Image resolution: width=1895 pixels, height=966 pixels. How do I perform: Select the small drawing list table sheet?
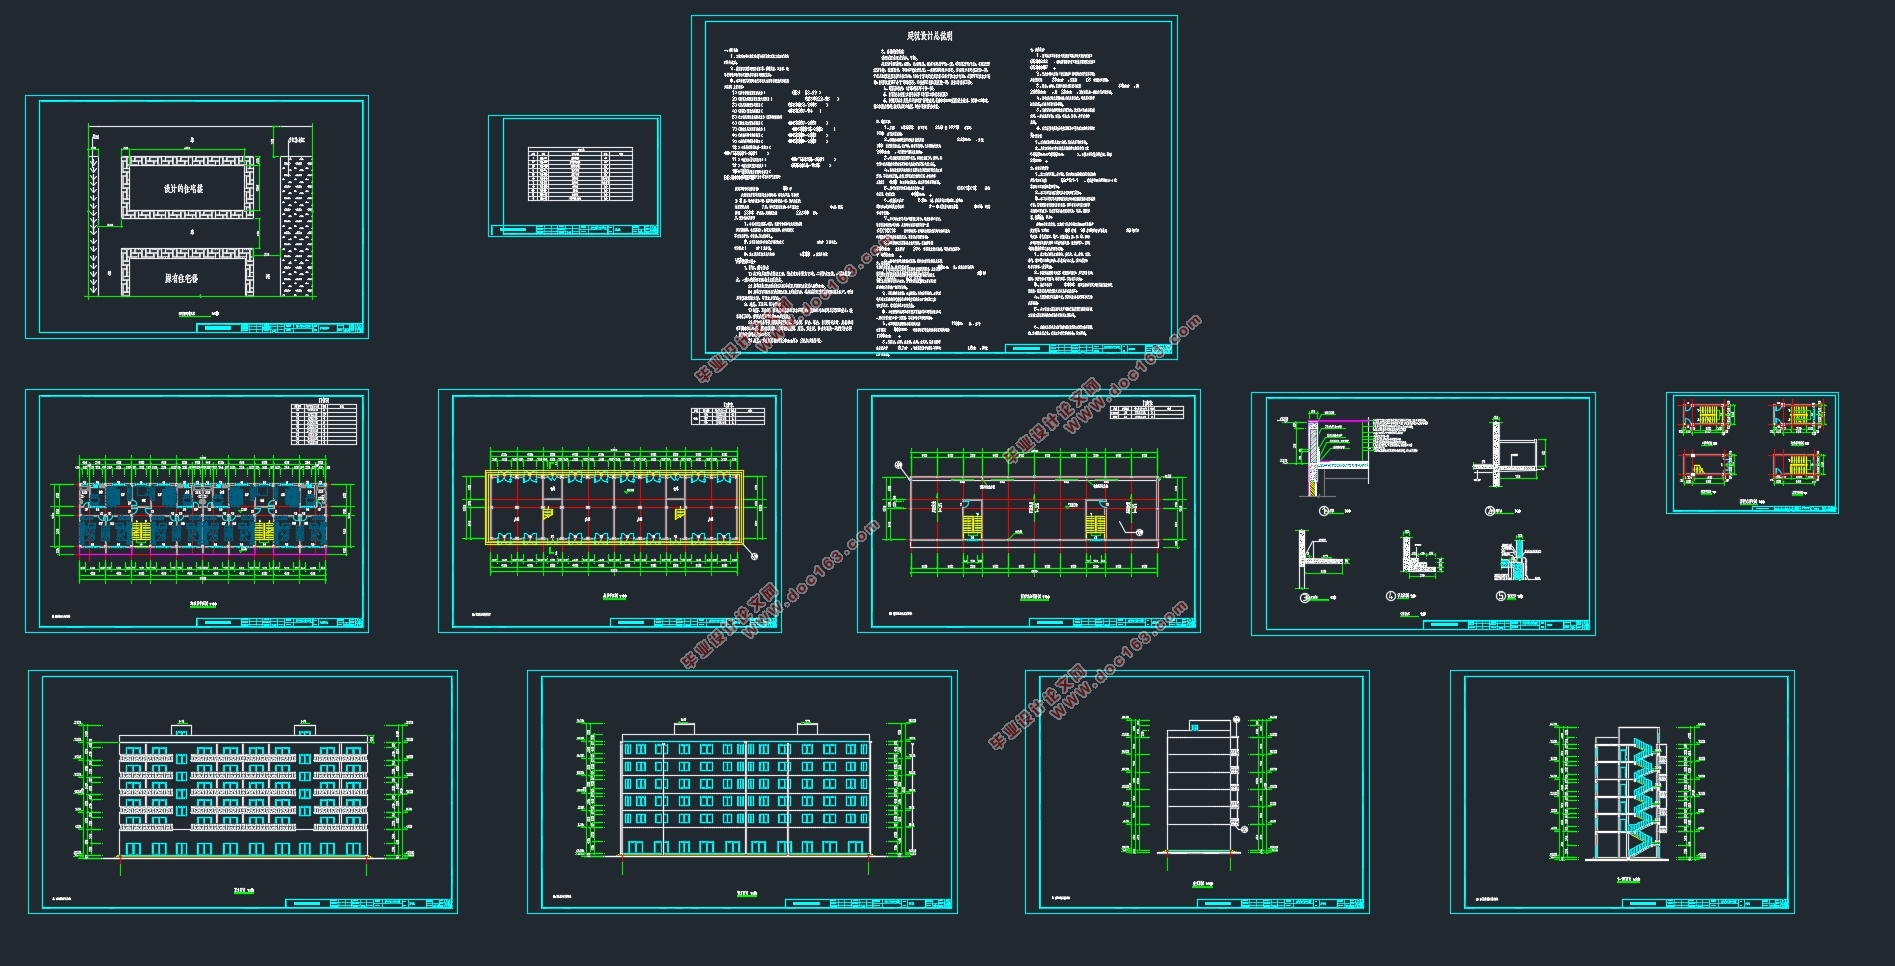(575, 176)
